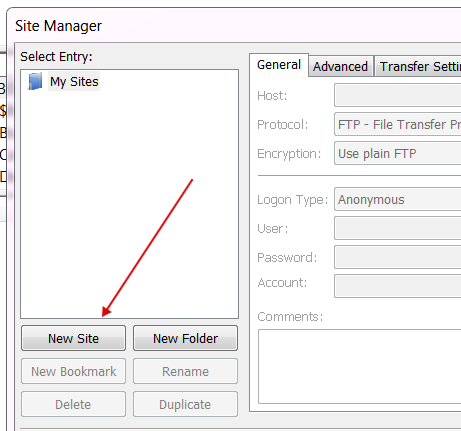Switch to the General tab
This screenshot has width=461, height=431.
point(279,65)
